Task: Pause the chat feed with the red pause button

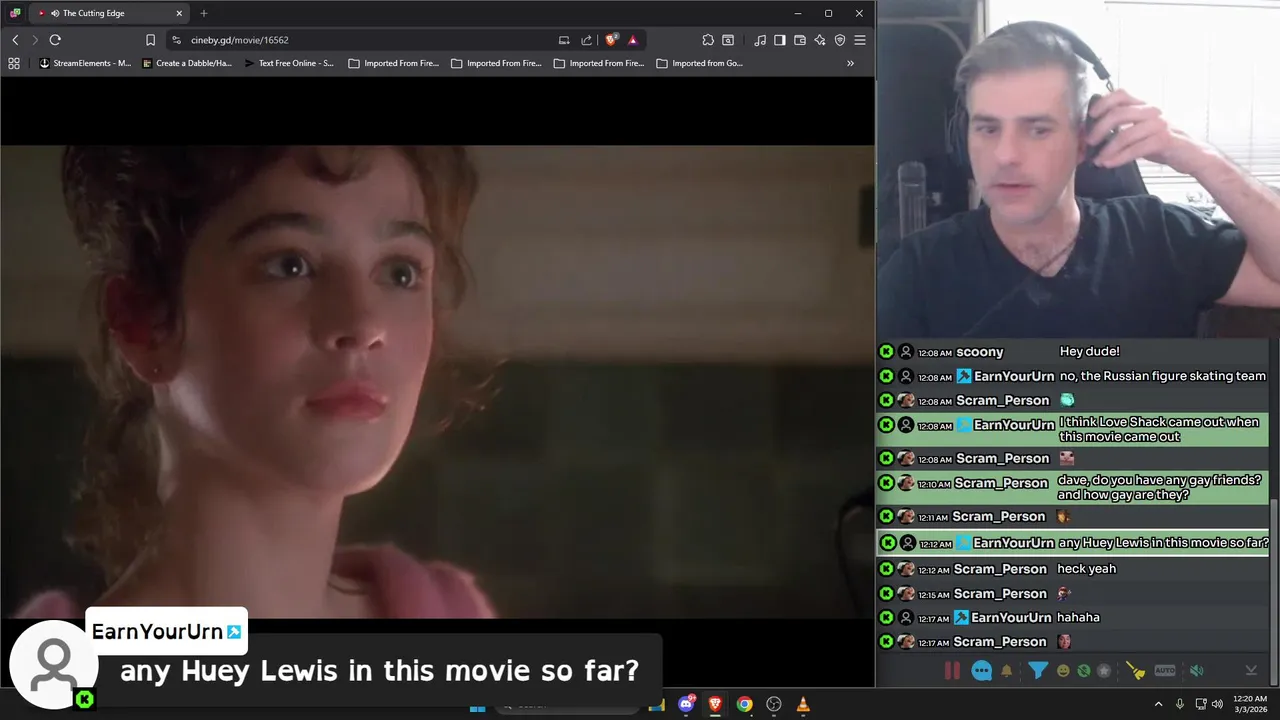Action: (x=952, y=671)
